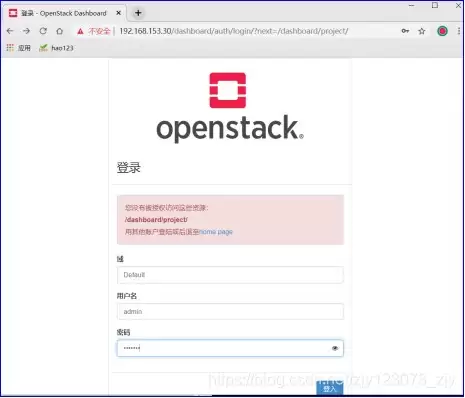Focus the password input field
This screenshot has width=465, height=398.
pos(230,348)
